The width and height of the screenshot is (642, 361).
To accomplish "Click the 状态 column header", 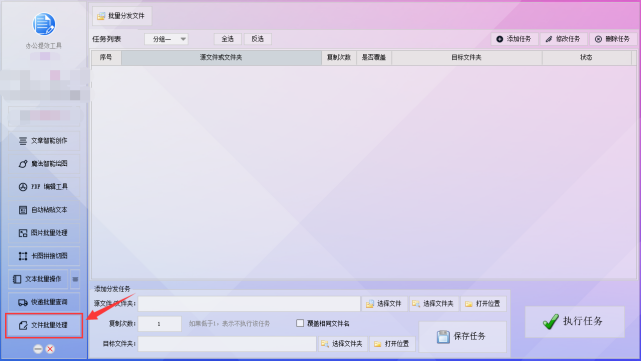I will [x=586, y=58].
